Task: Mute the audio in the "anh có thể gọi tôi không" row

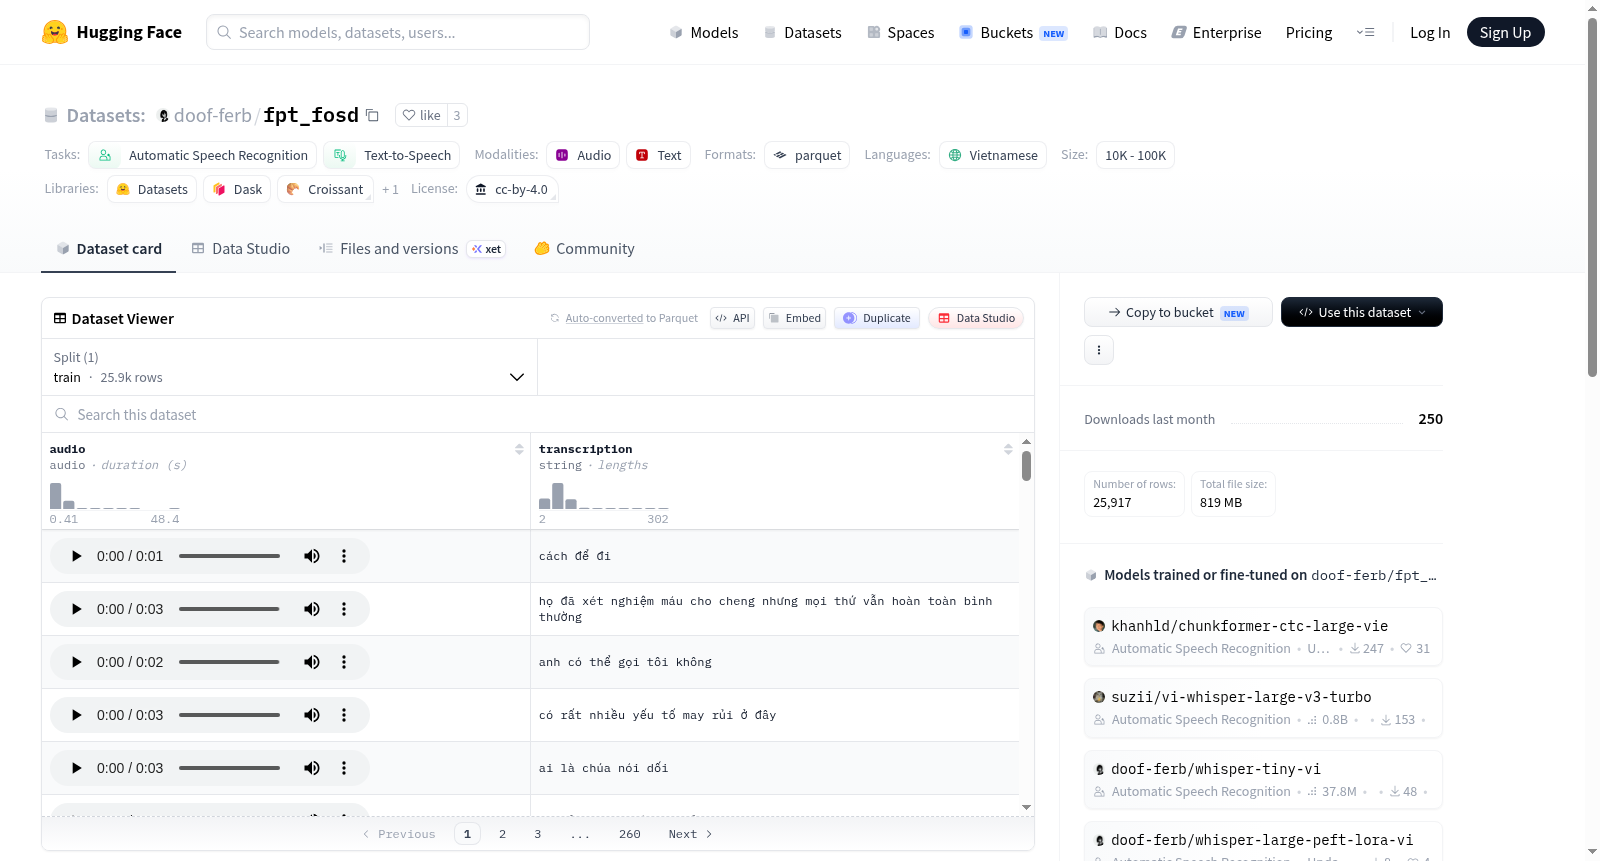Action: pyautogui.click(x=312, y=662)
